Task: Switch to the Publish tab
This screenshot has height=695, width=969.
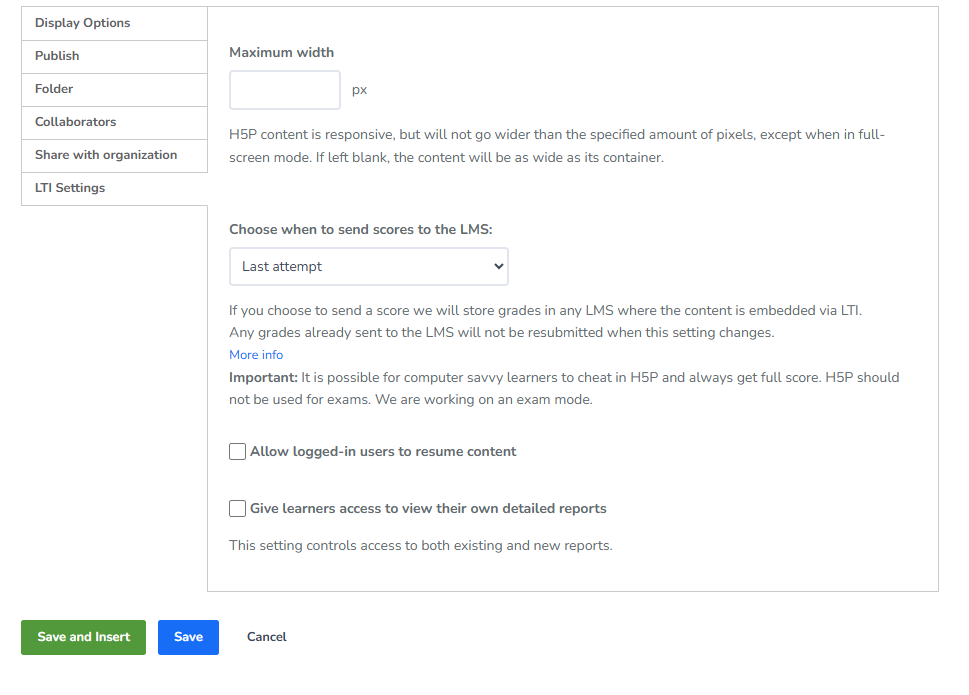Action: click(x=57, y=56)
